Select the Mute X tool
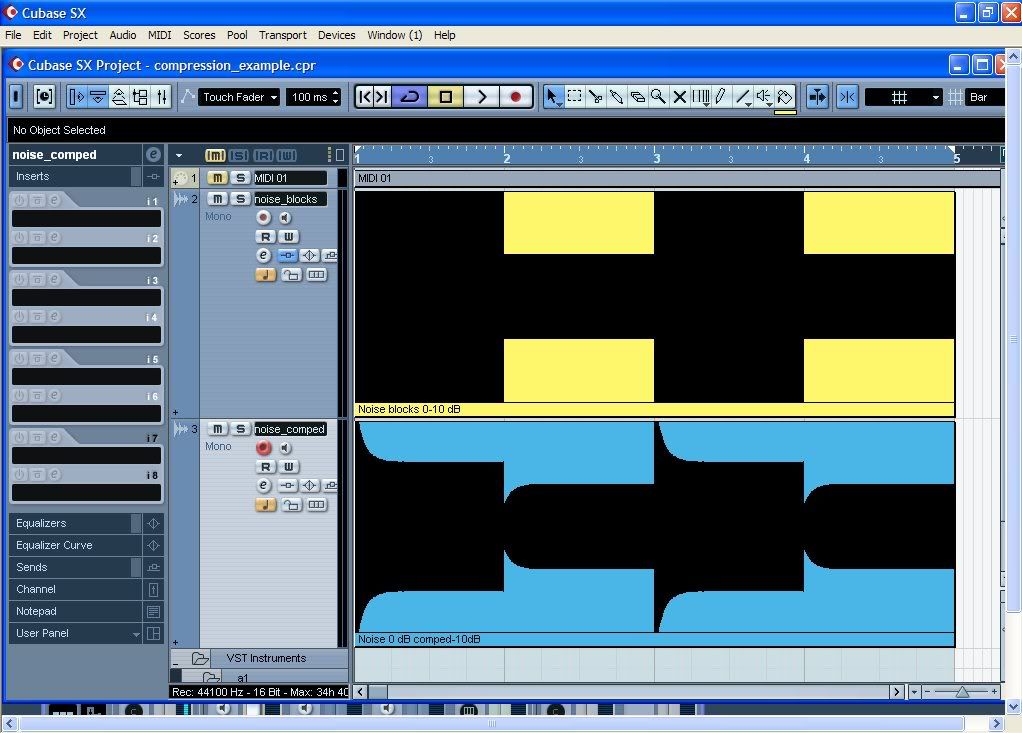The image size is (1022, 733). 679,97
